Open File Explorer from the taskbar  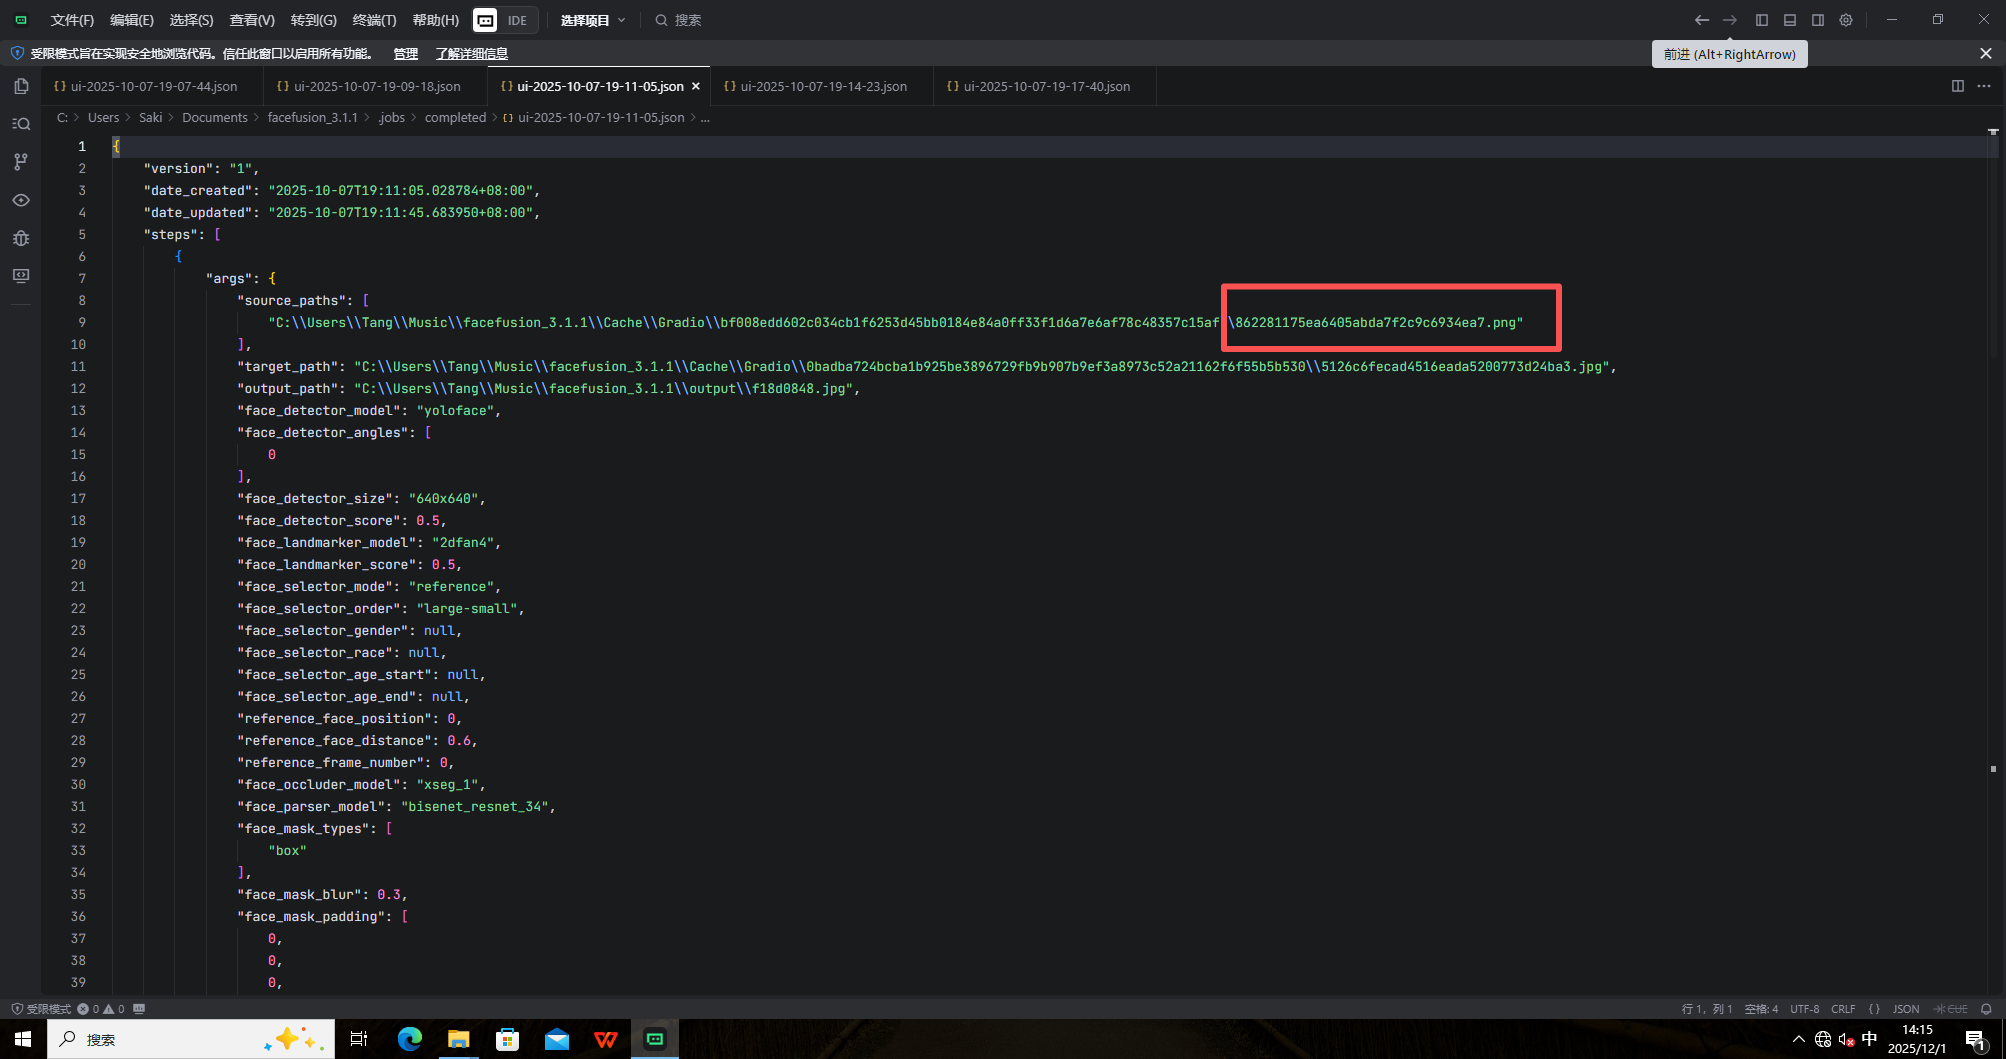coord(458,1039)
